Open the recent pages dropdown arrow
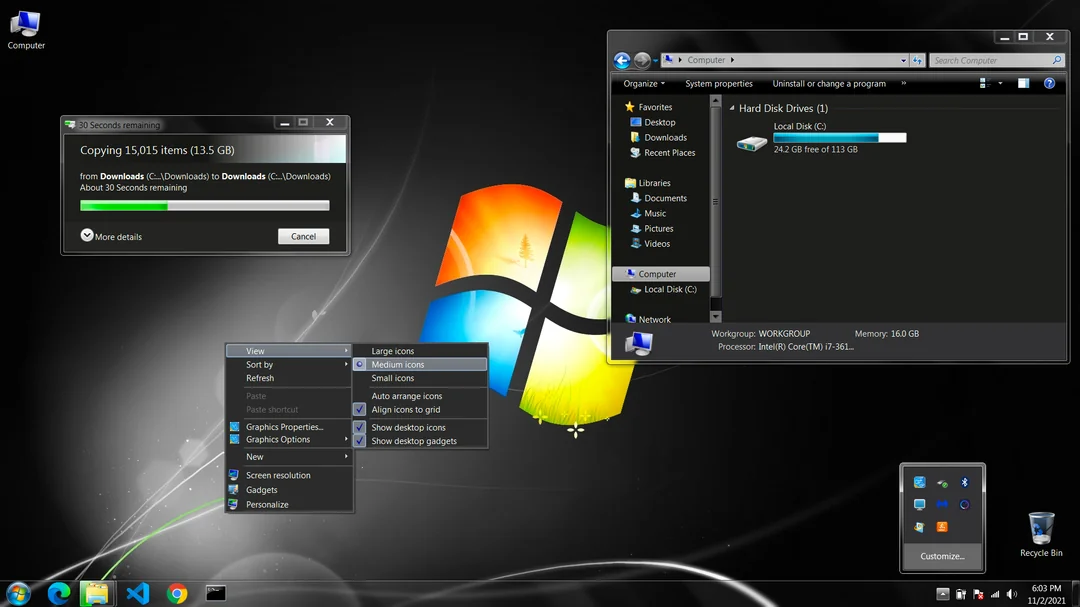1080x607 pixels. click(655, 61)
